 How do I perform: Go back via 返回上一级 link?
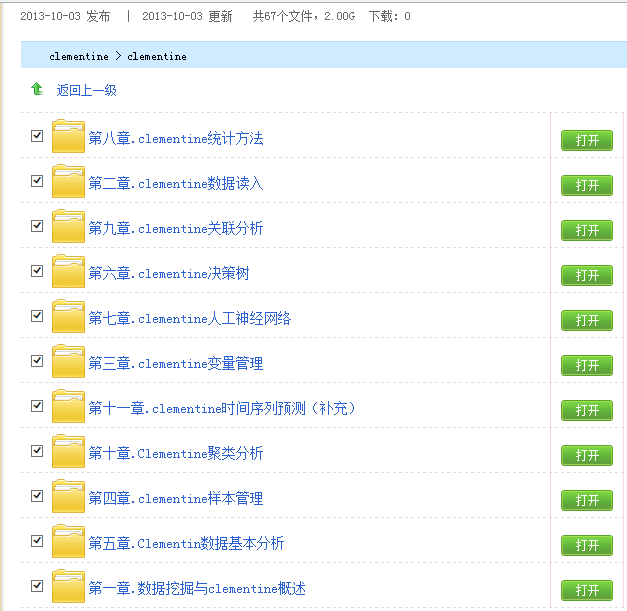click(x=86, y=90)
